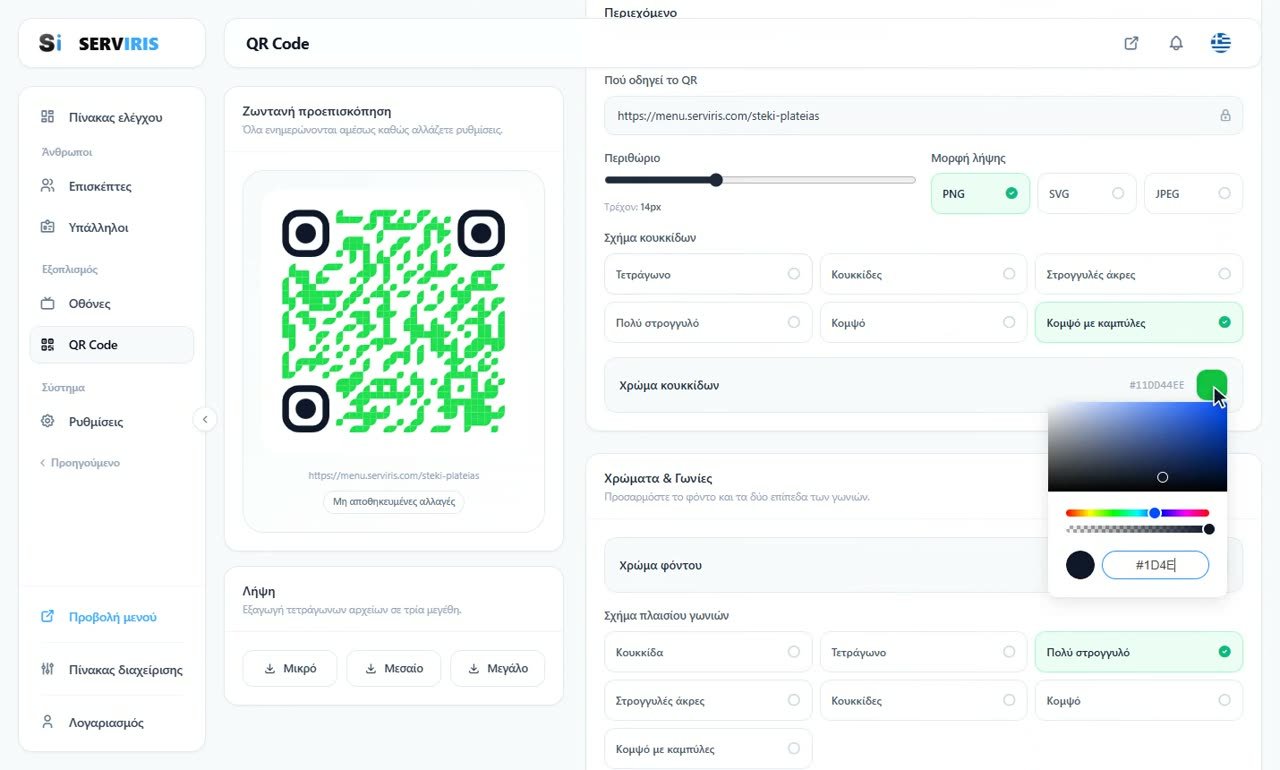Open Πίνακας ελέγχου dashboard icon
Image resolution: width=1280 pixels, height=770 pixels.
pyautogui.click(x=47, y=117)
